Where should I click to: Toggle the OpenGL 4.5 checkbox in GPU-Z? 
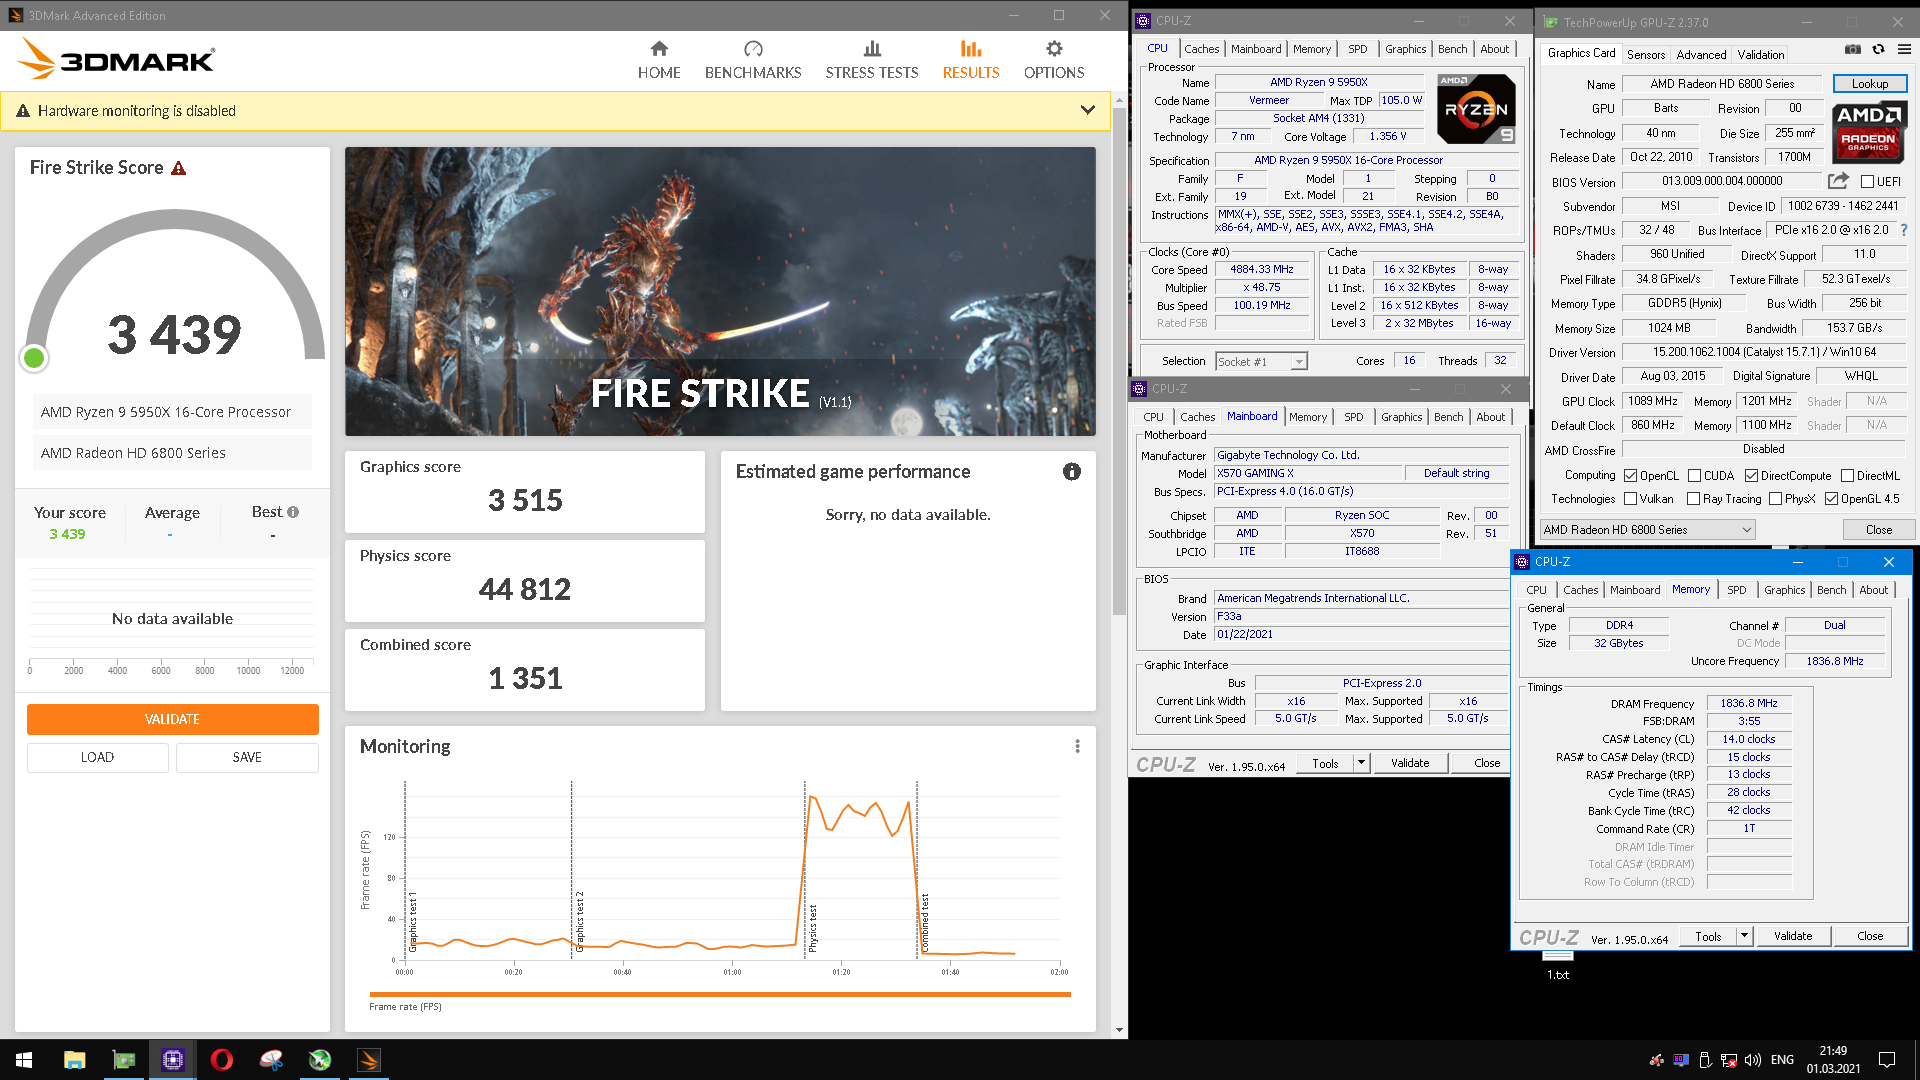[x=1832, y=499]
